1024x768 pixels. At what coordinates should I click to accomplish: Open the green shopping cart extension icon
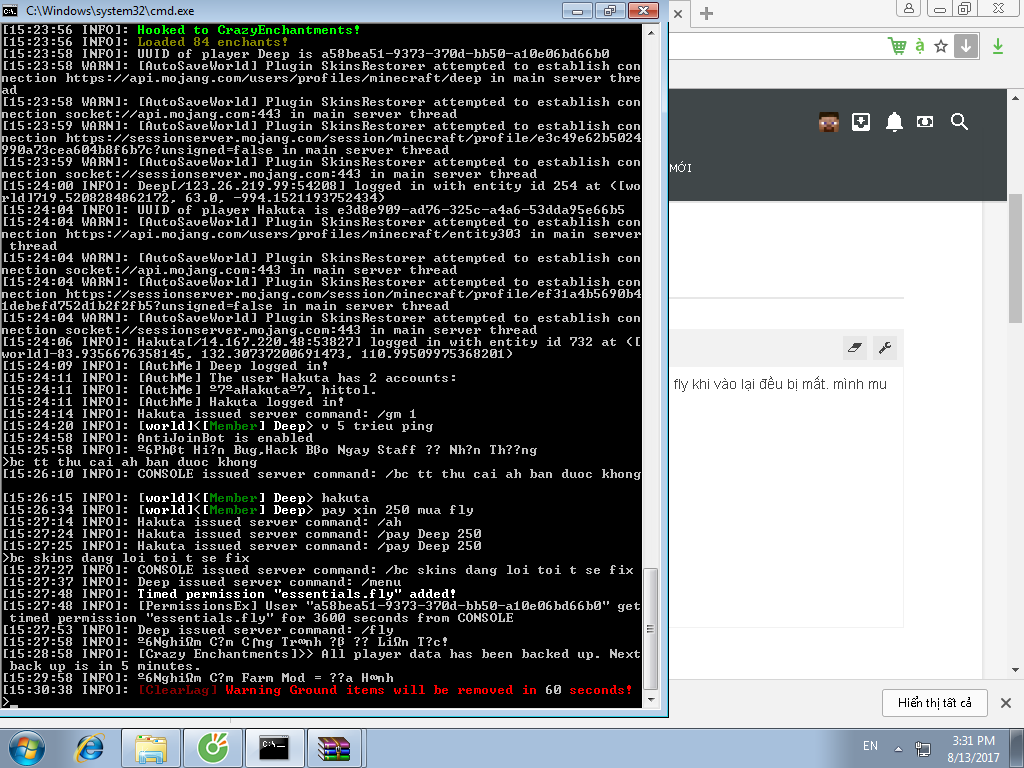coord(897,46)
